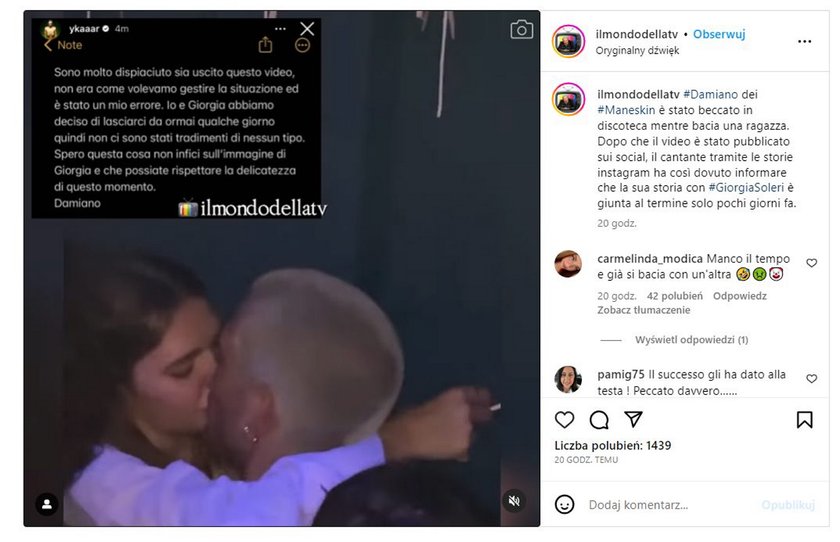Share post using the paper plane icon

coord(633,419)
